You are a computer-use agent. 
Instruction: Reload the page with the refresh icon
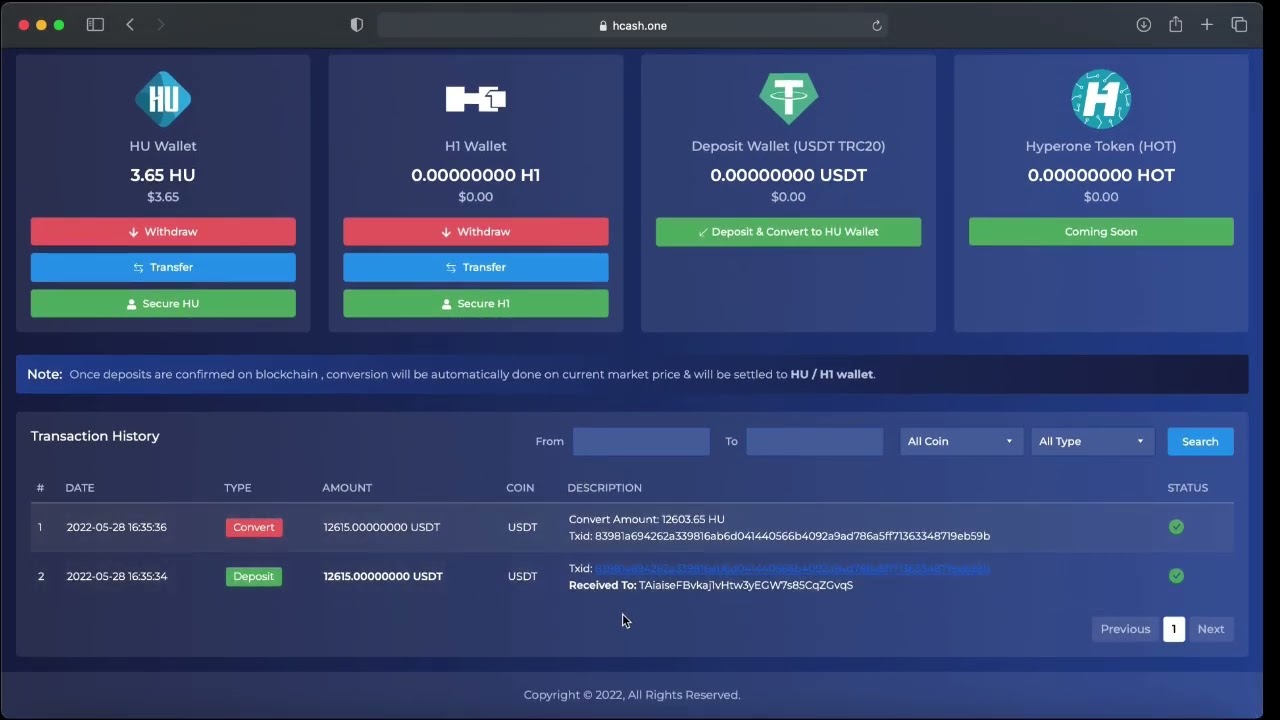877,26
